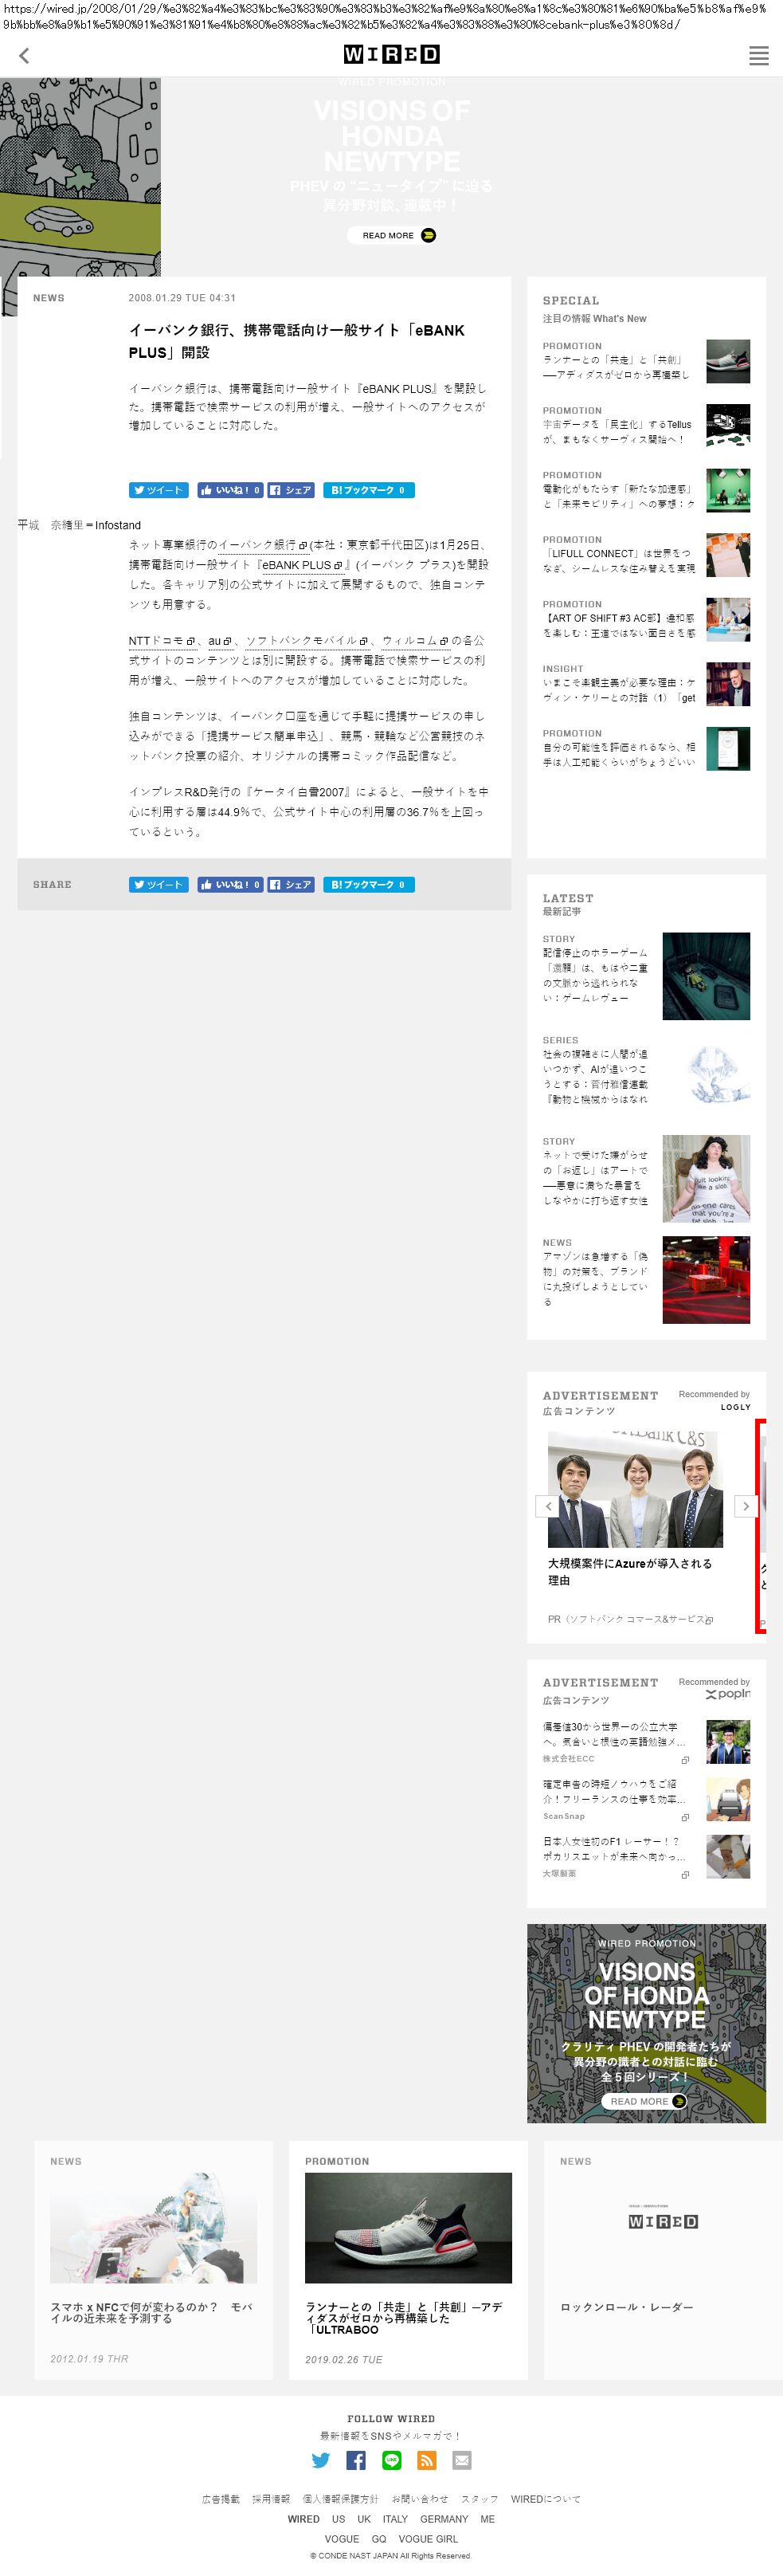Click mail newsletter icon in footer
Image resolution: width=783 pixels, height=2576 pixels.
click(462, 2460)
